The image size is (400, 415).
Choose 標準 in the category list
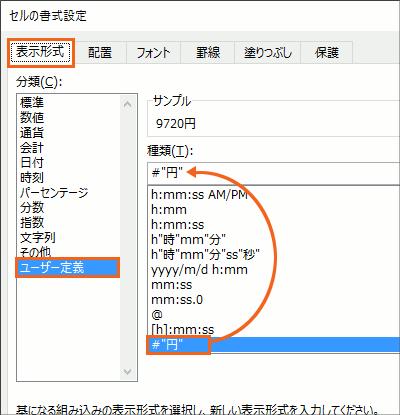click(32, 102)
